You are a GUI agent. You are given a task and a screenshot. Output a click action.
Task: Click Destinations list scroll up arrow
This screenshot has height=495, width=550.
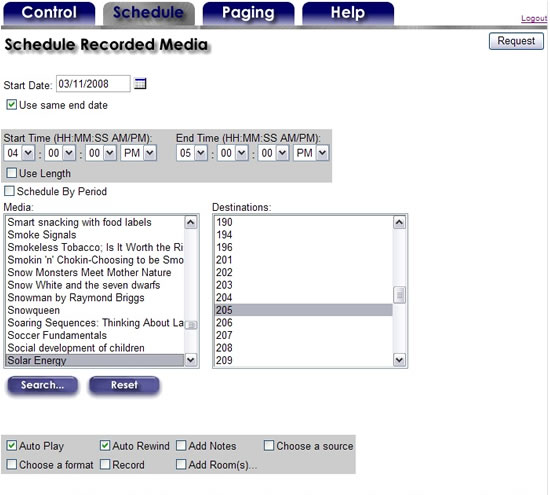[x=399, y=222]
